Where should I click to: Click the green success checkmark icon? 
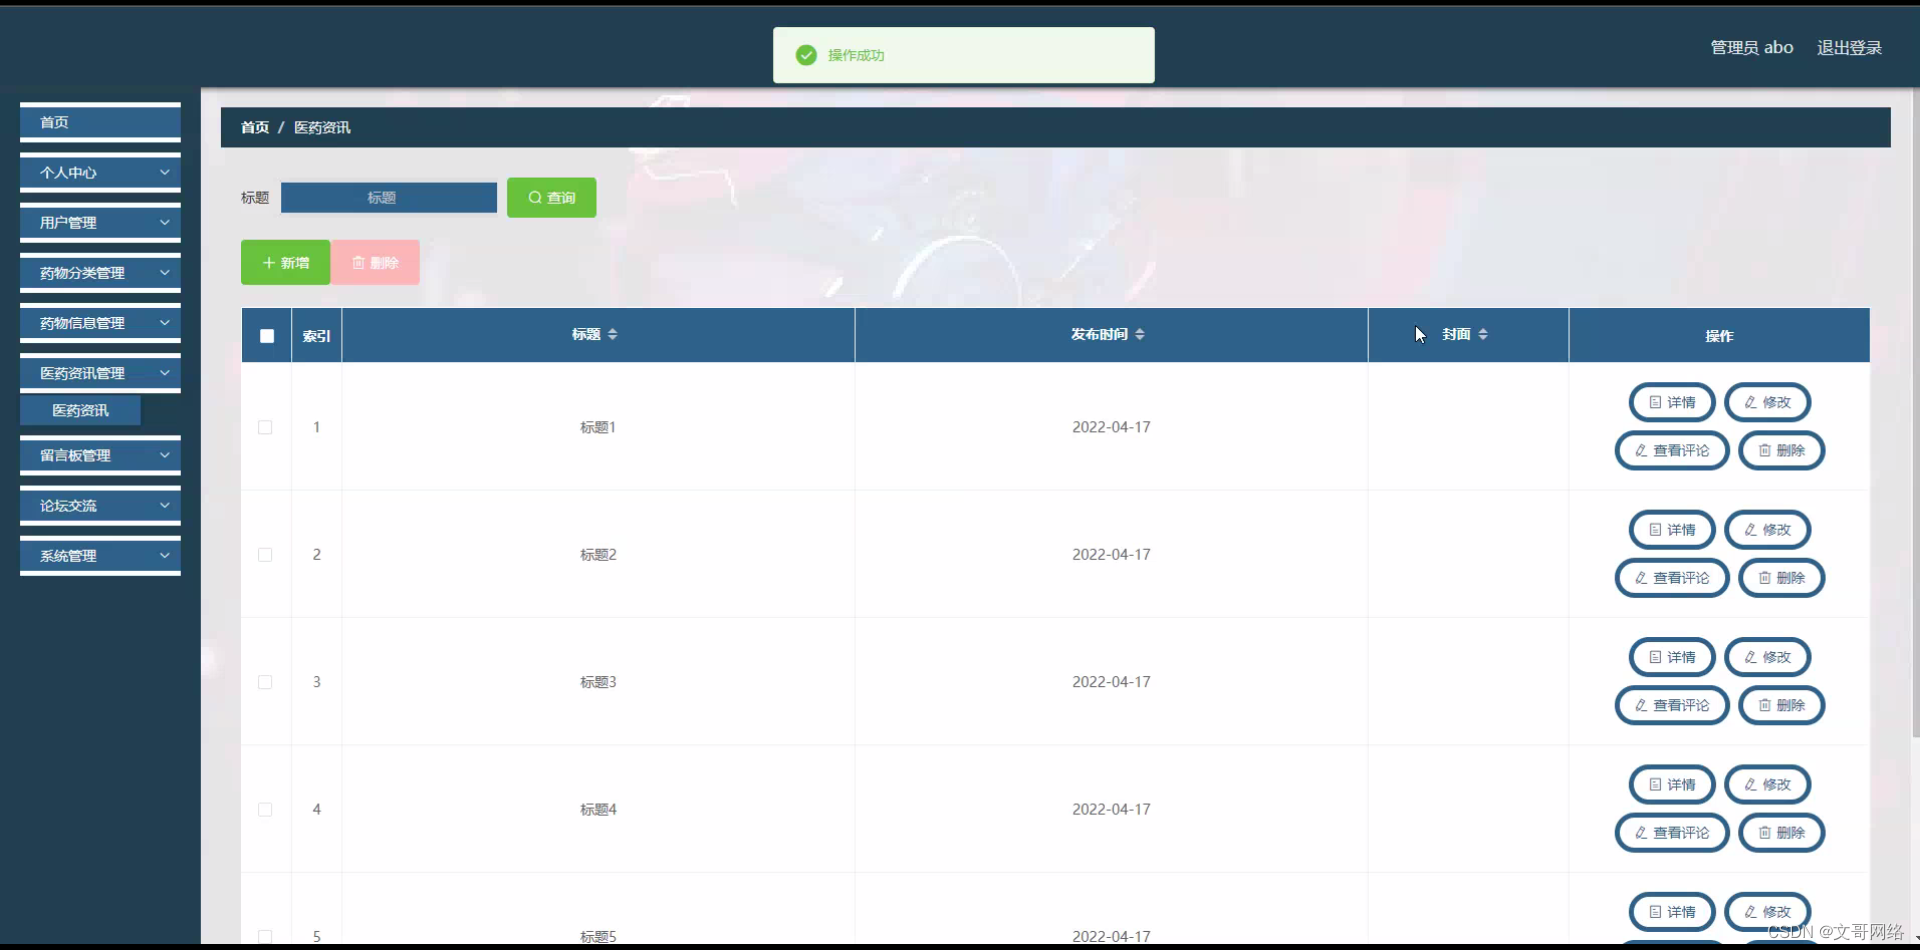(806, 55)
